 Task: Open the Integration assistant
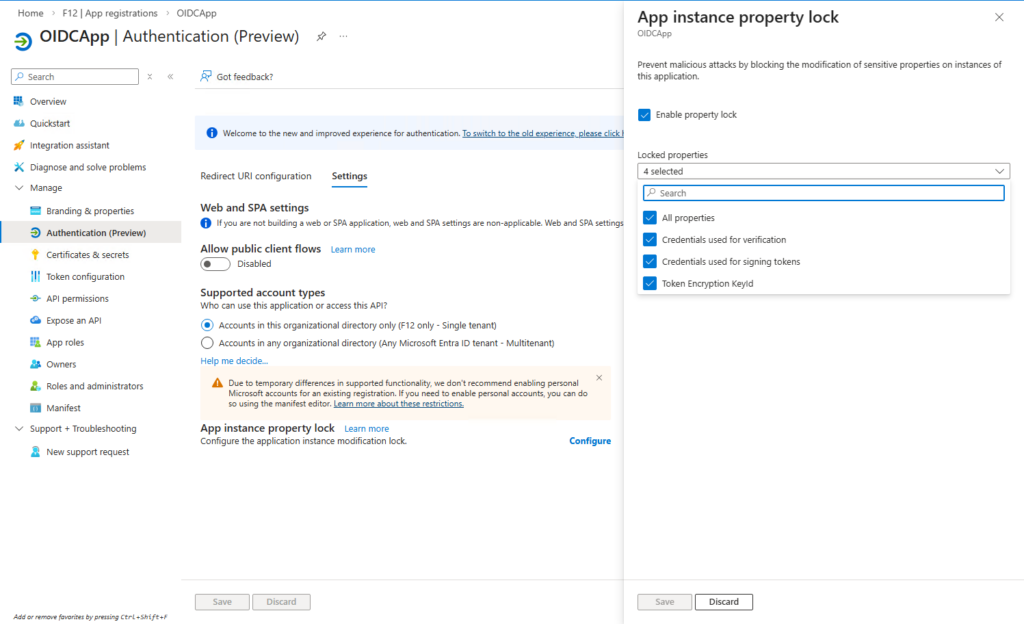pyautogui.click(x=69, y=146)
